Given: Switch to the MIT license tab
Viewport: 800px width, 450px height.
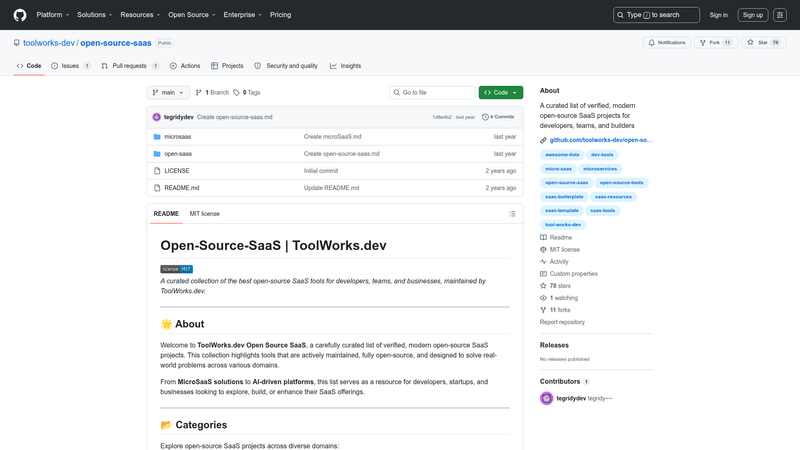Looking at the screenshot, I should point(205,214).
